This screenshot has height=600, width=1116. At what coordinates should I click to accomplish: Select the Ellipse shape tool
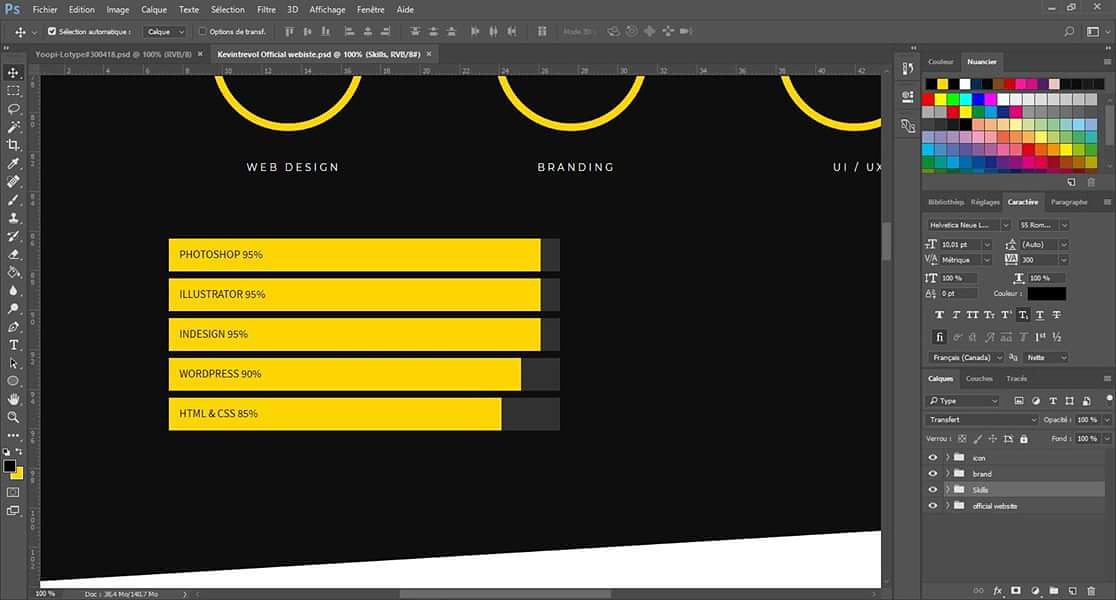[14, 381]
